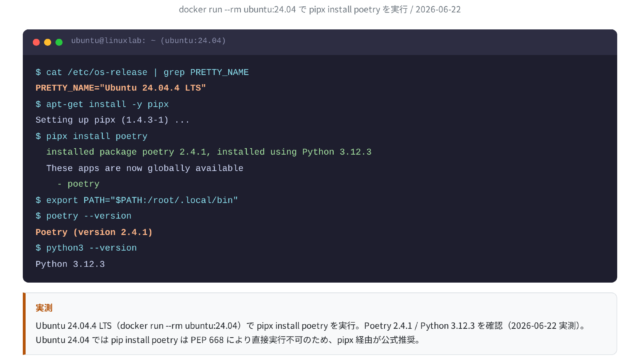Click the PRETTY_NAME="Ubuntu 24.04.4 LTS" output line

(x=120, y=88)
